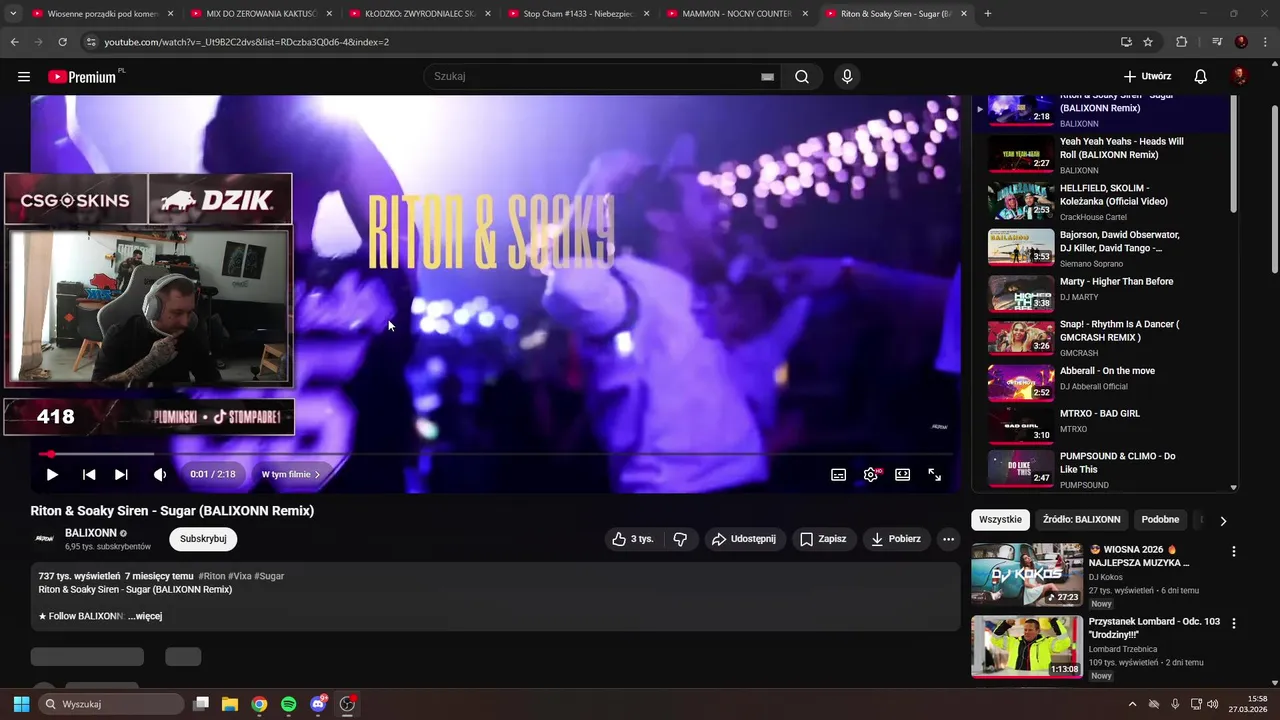Skip to the next video in the playlist
This screenshot has width=1280, height=720.
point(121,475)
